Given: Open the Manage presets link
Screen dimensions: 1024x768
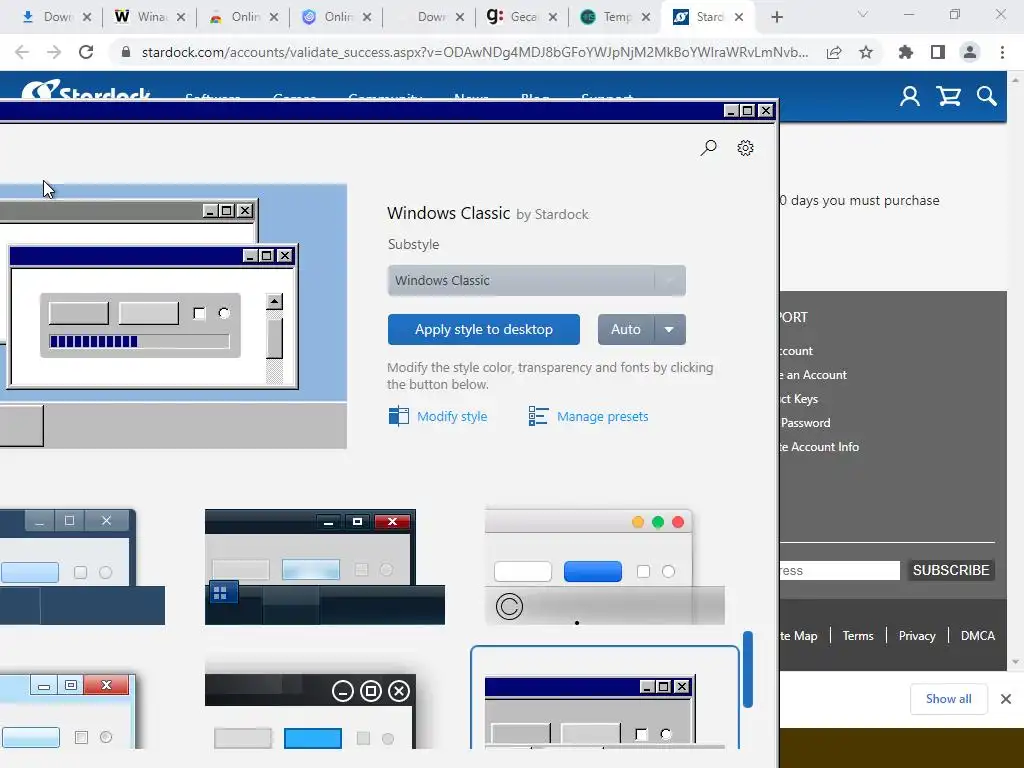Looking at the screenshot, I should coord(602,417).
